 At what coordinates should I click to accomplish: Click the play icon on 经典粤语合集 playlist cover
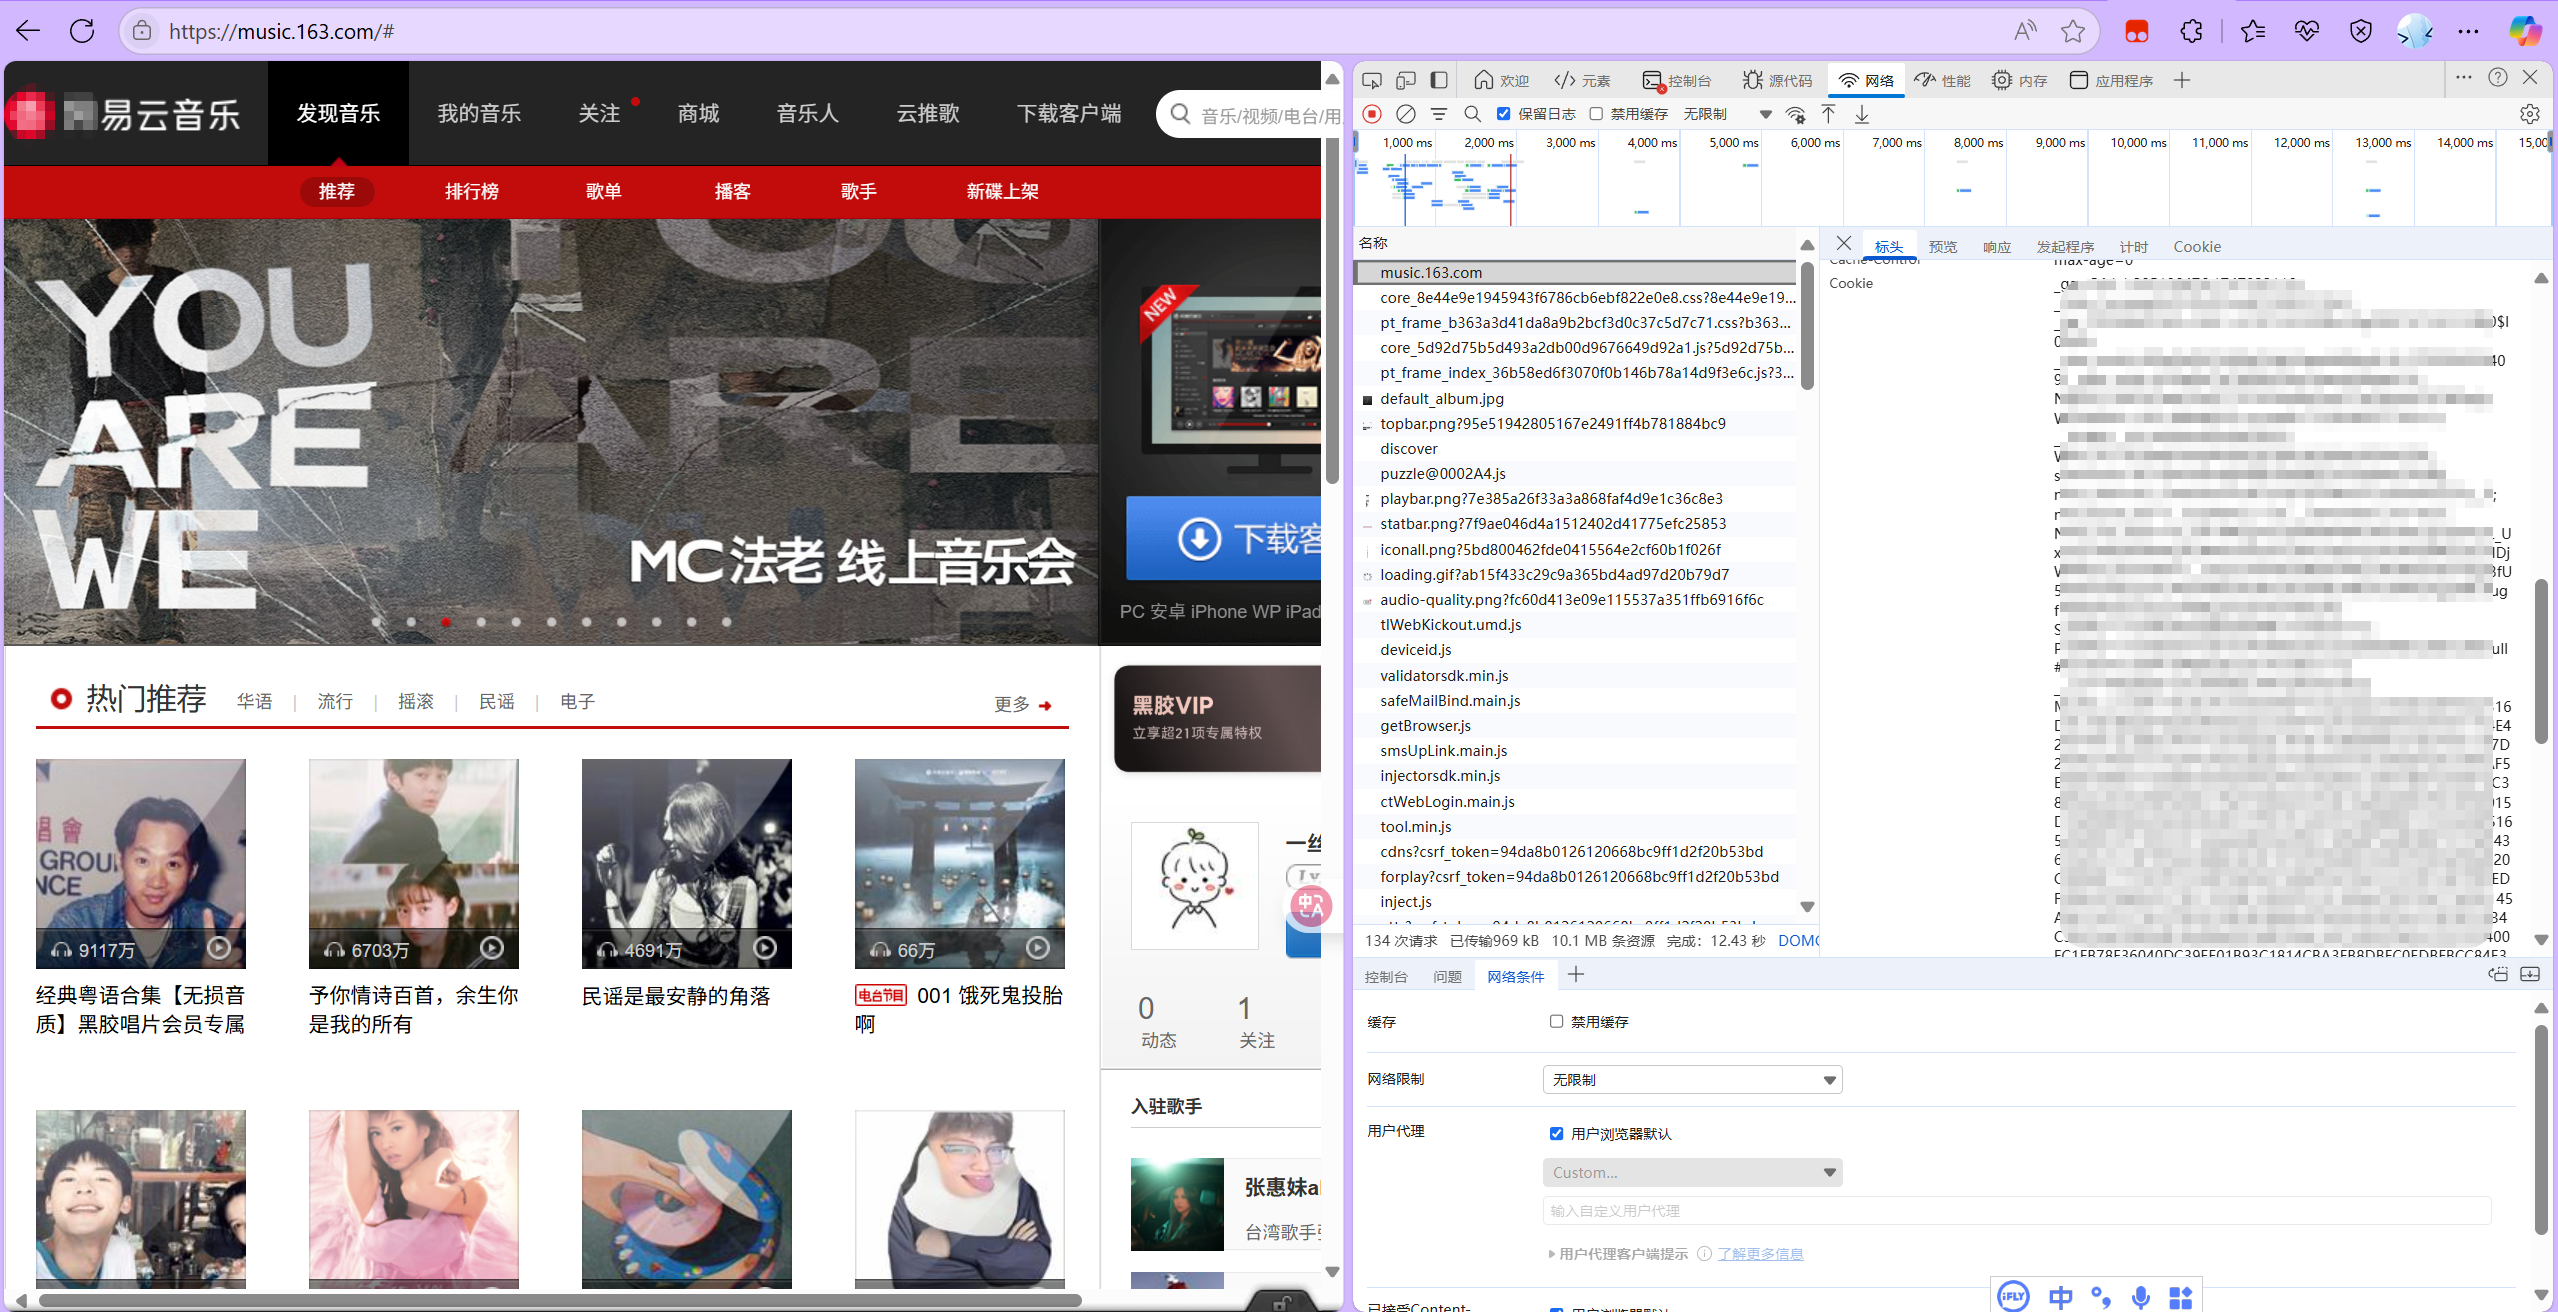pyautogui.click(x=219, y=947)
